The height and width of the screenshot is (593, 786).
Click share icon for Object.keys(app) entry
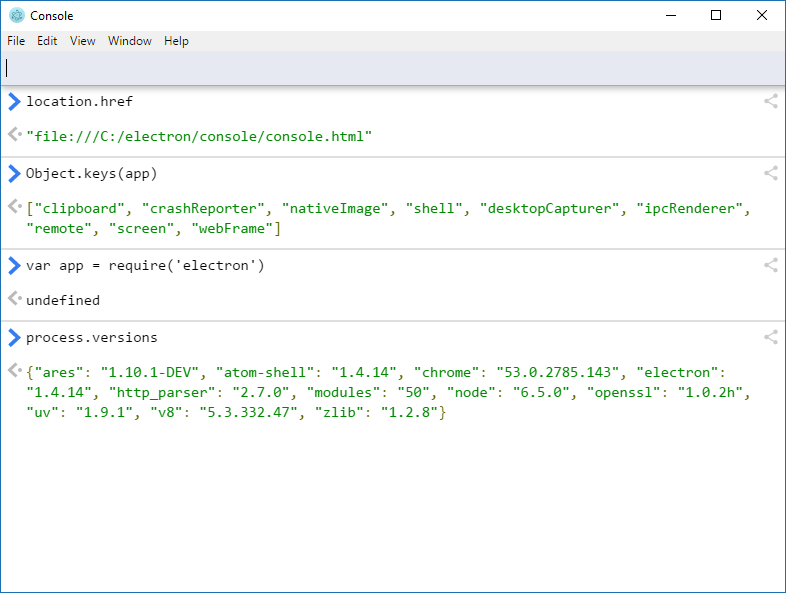pyautogui.click(x=770, y=173)
